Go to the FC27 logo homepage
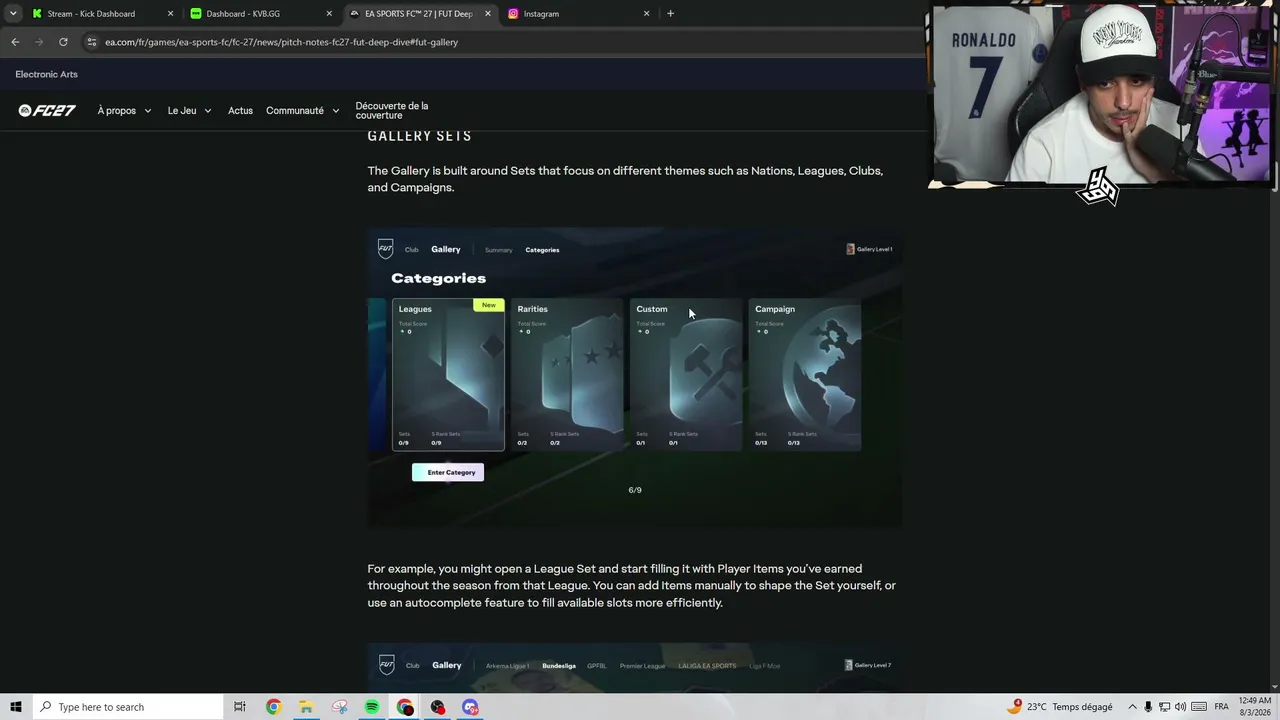This screenshot has height=720, width=1280. pyautogui.click(x=47, y=111)
